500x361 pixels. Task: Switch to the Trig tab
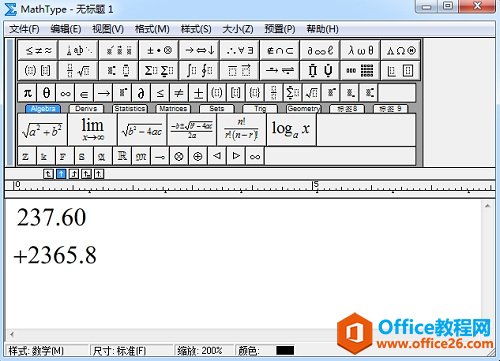tap(260, 109)
